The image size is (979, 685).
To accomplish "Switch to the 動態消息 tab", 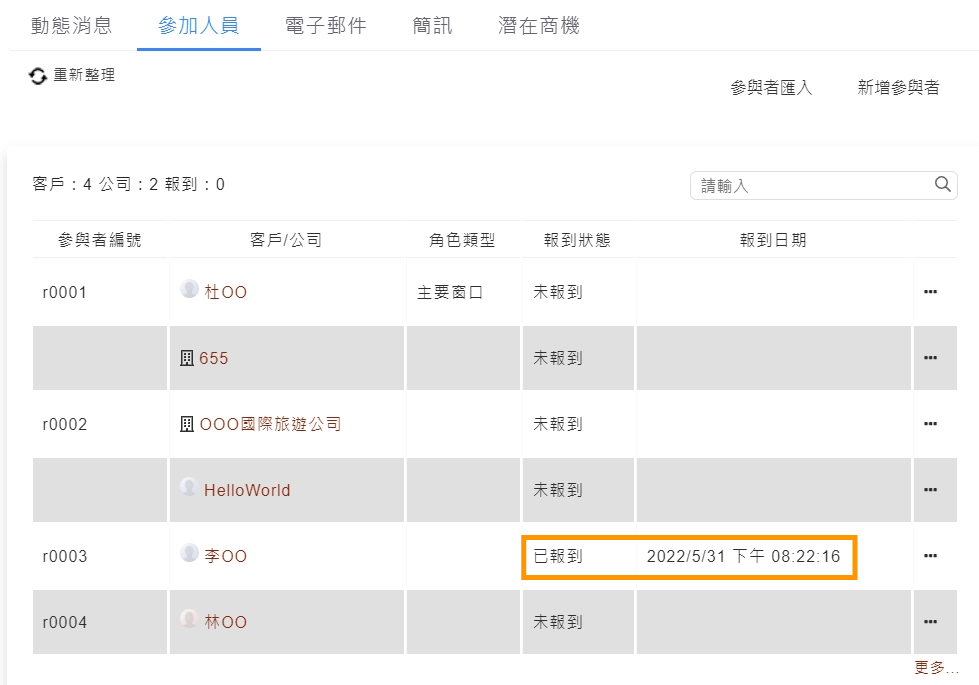I will tap(71, 26).
